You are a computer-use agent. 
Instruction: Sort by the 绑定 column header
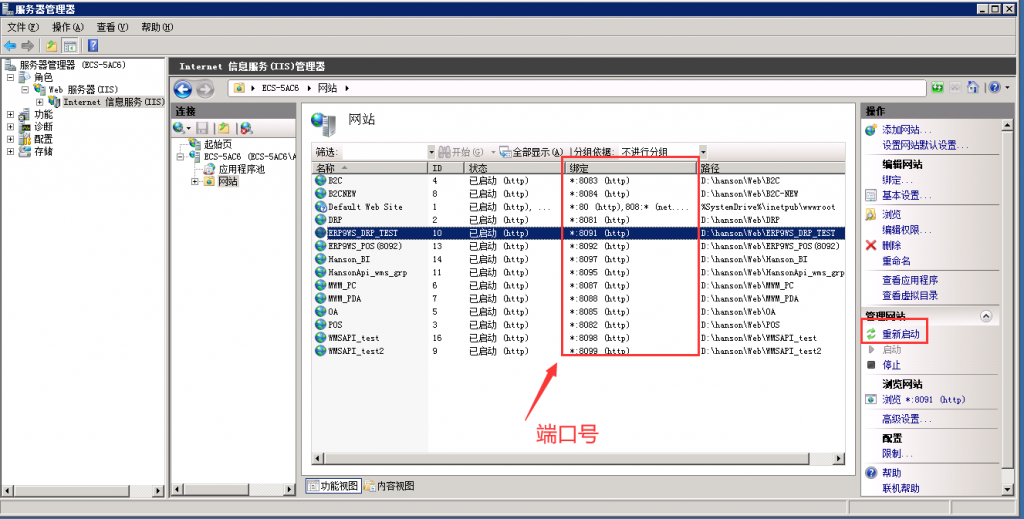[631, 168]
